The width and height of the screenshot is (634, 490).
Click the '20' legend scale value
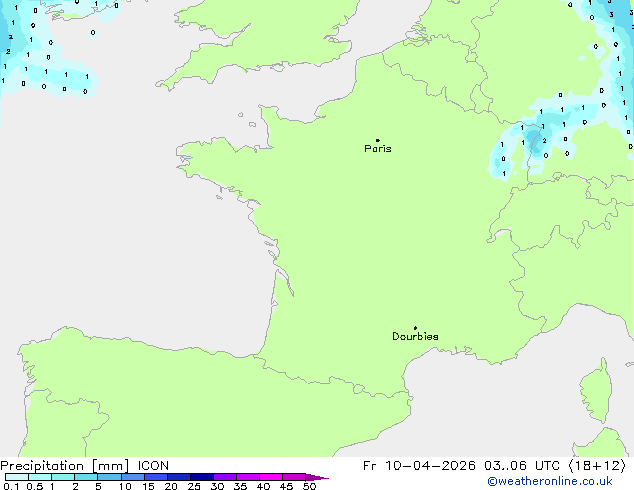(171, 486)
